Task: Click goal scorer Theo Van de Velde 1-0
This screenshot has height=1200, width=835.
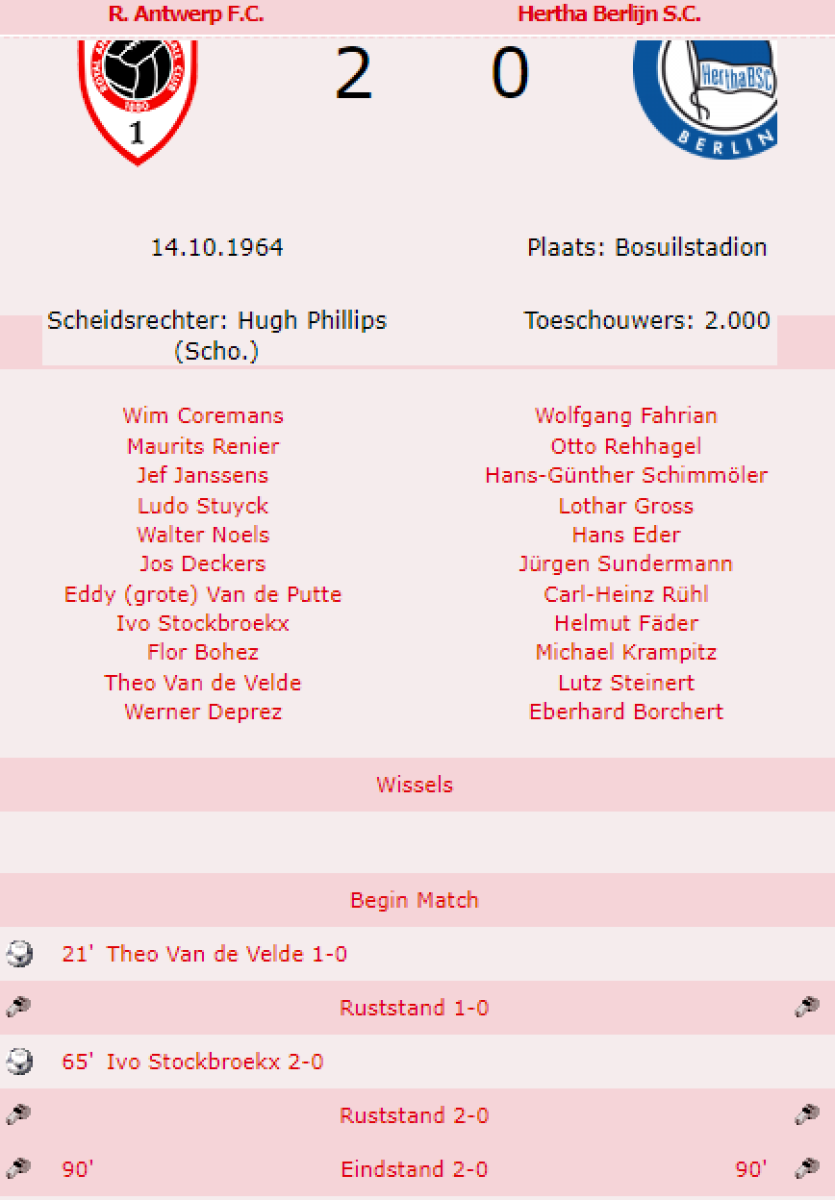Action: point(227,954)
